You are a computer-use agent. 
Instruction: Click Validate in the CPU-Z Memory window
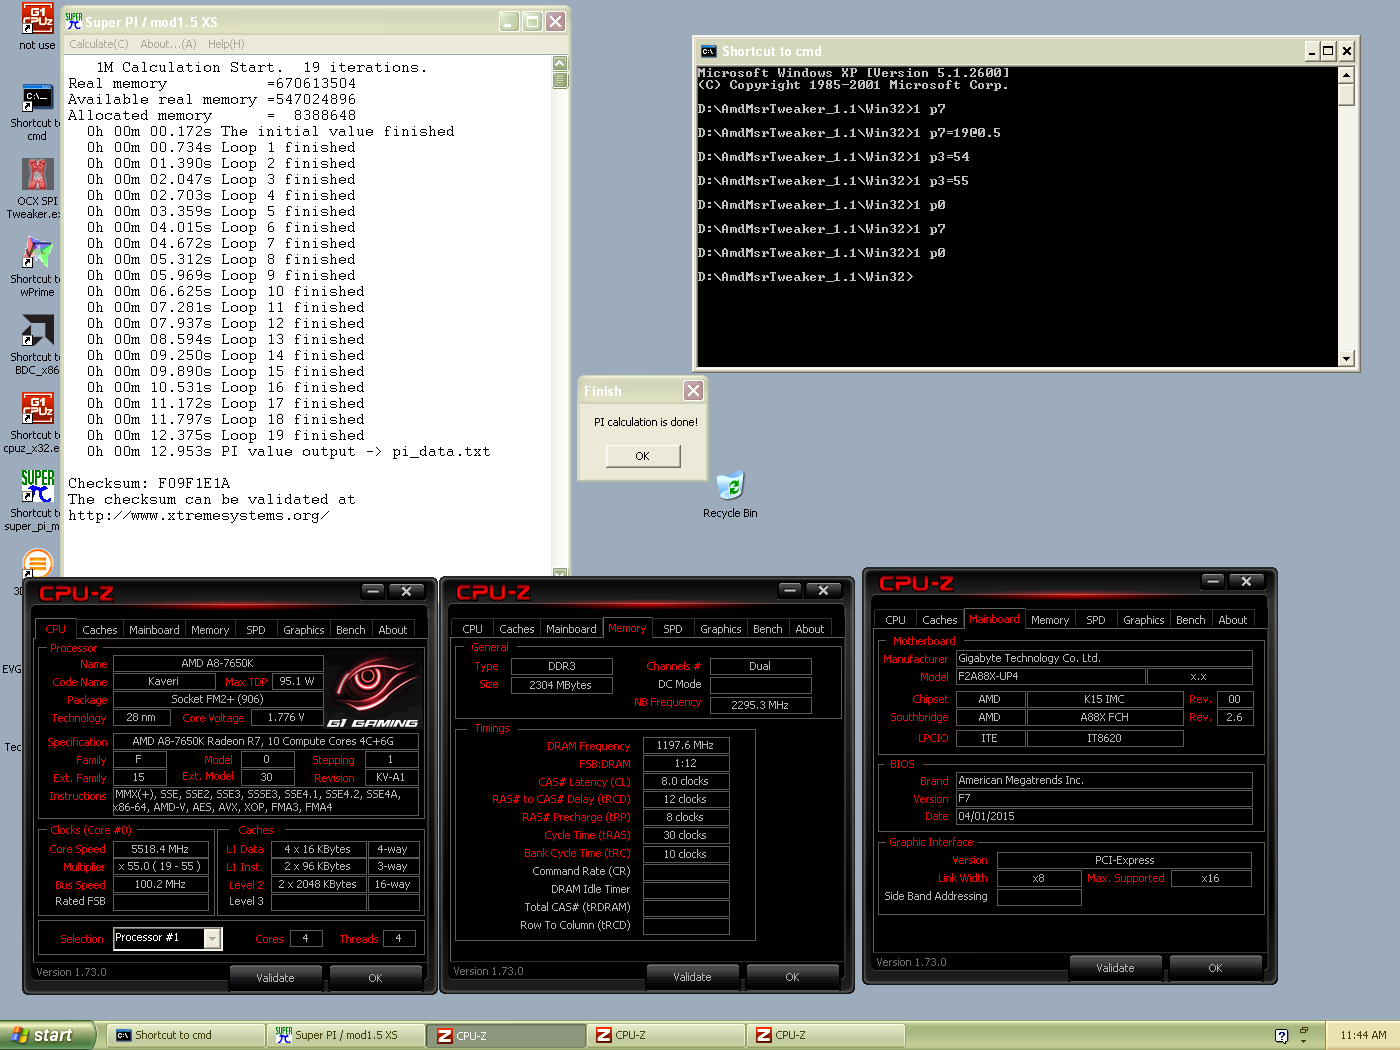point(692,977)
